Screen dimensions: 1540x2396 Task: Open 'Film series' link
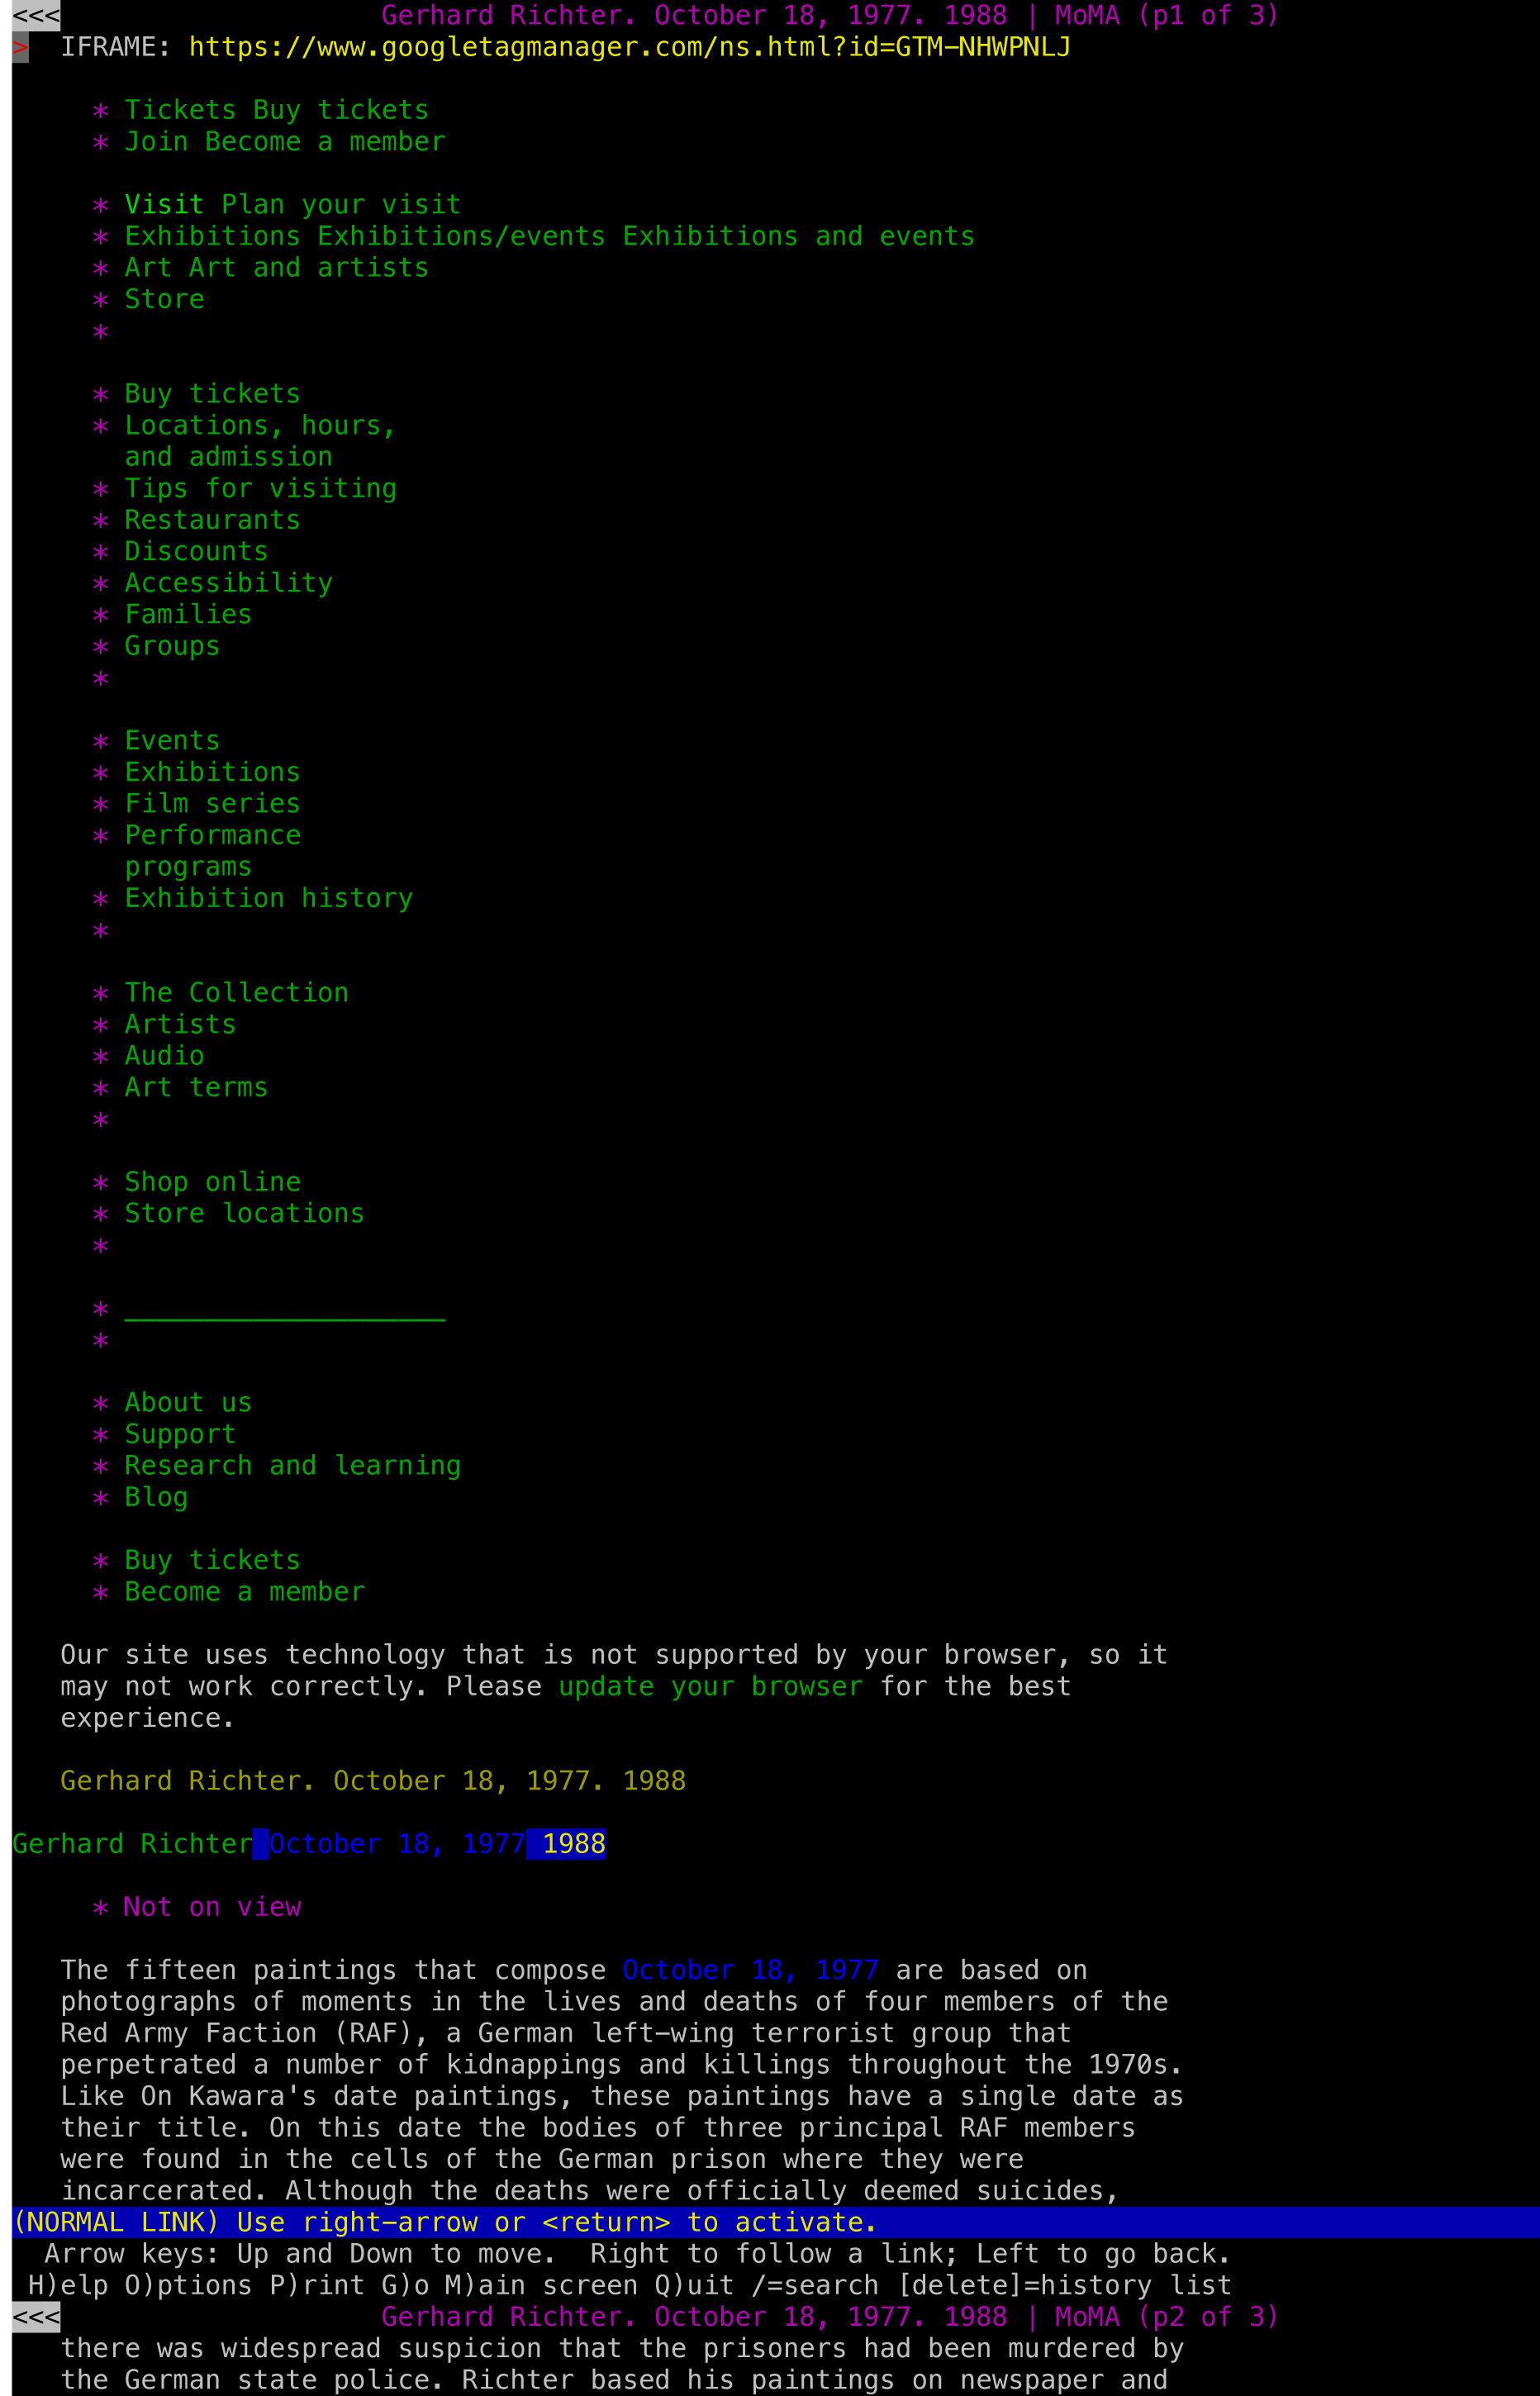(x=212, y=803)
